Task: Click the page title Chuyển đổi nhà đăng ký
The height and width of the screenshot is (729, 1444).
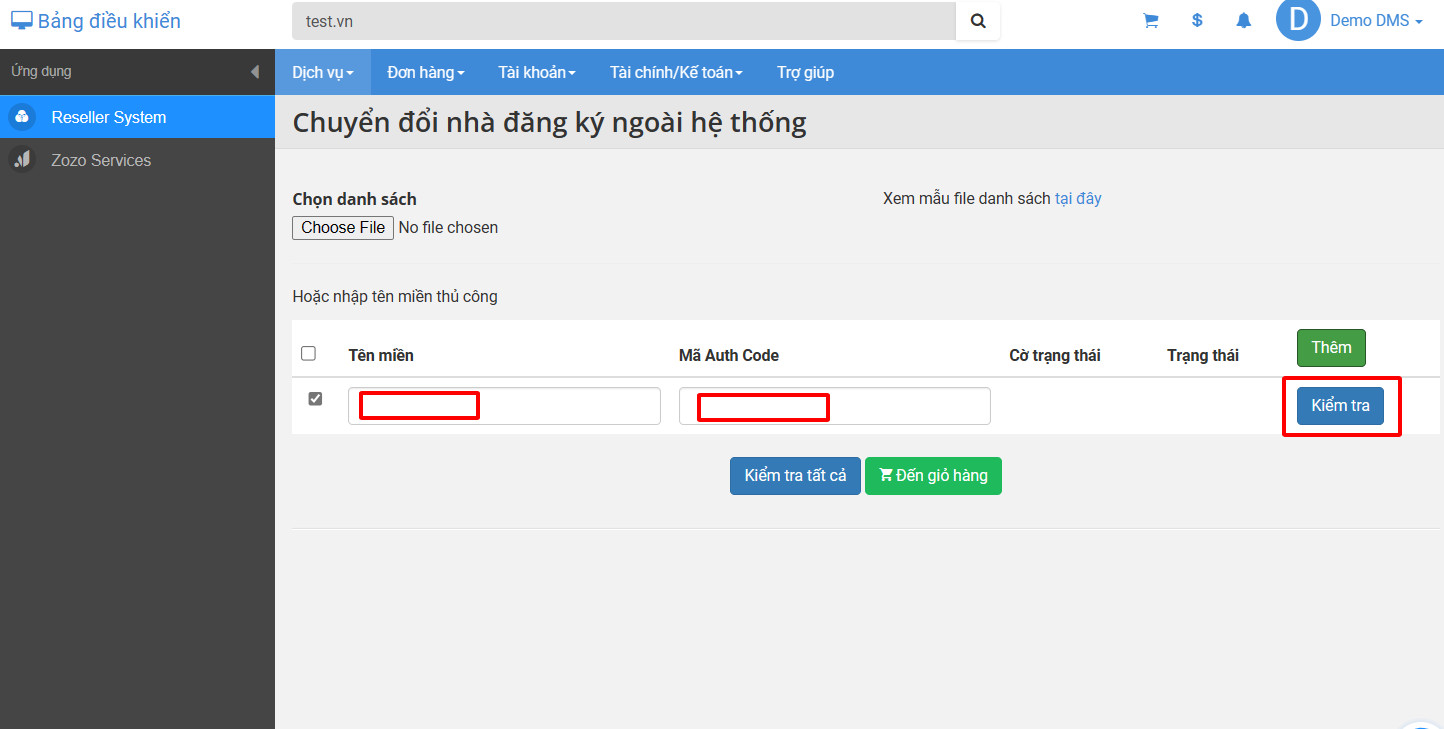Action: (549, 123)
